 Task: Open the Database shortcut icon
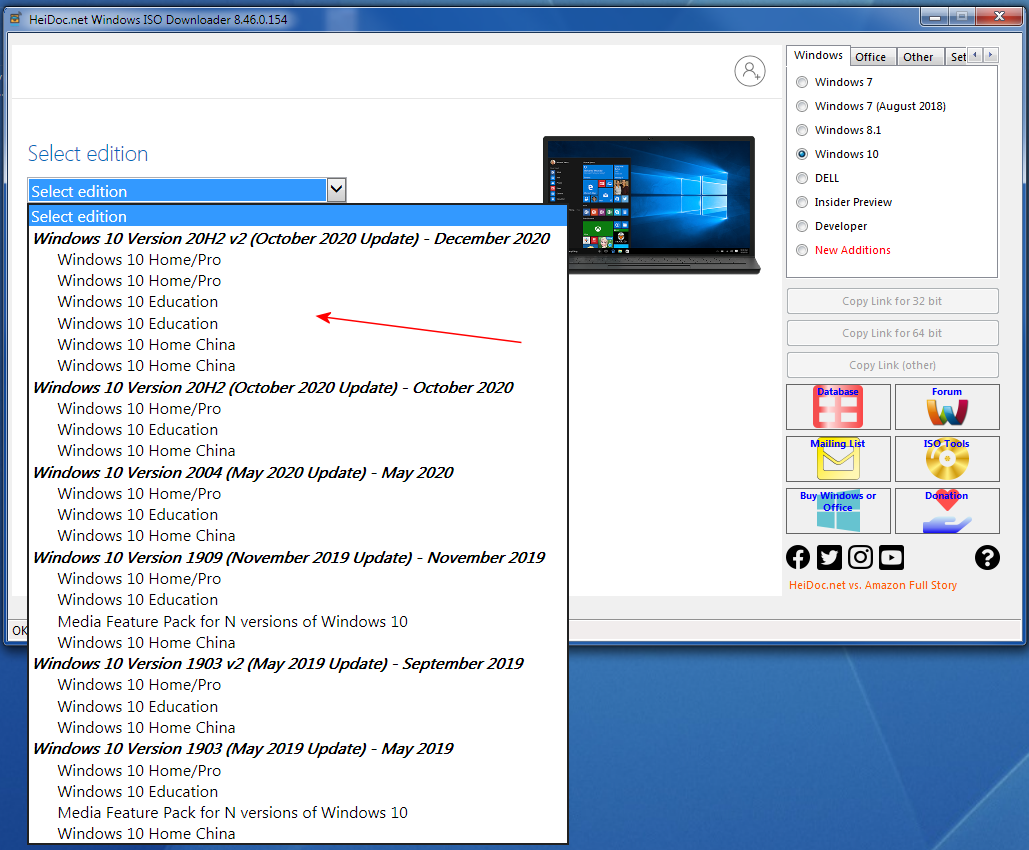(x=838, y=407)
